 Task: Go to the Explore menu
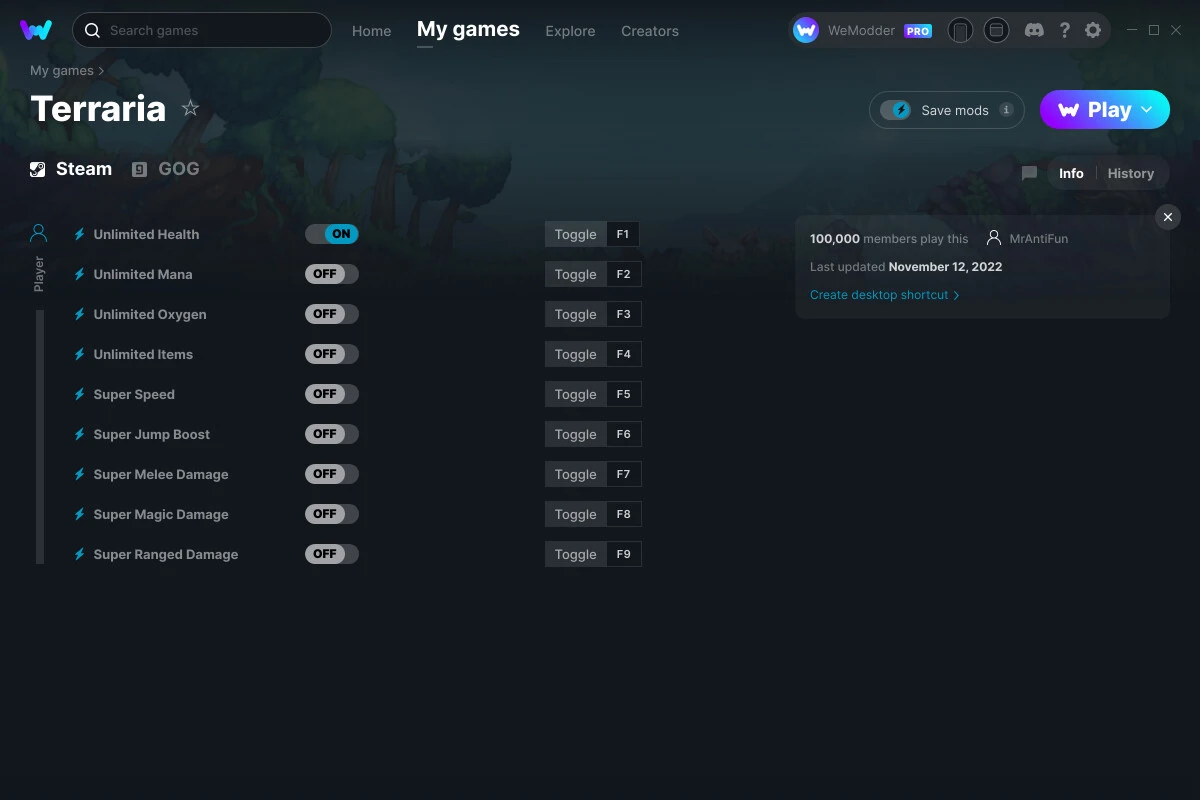[570, 31]
